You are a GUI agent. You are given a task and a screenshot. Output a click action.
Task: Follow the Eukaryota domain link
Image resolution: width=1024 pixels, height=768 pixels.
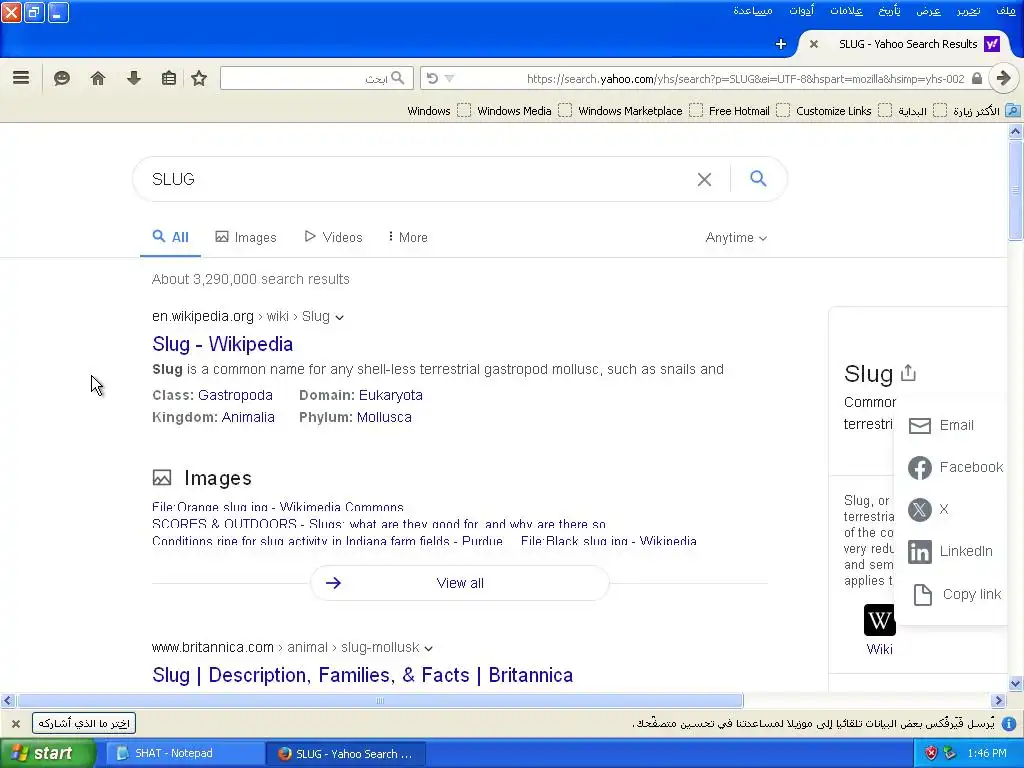(x=391, y=395)
